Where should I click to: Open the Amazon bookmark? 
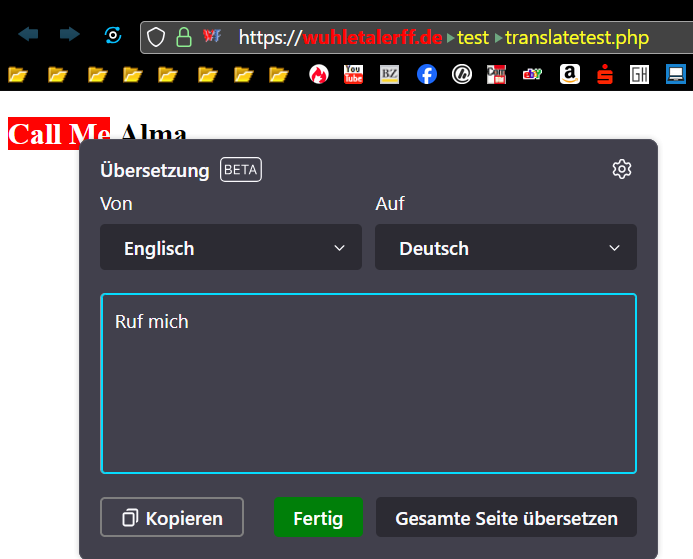570,74
